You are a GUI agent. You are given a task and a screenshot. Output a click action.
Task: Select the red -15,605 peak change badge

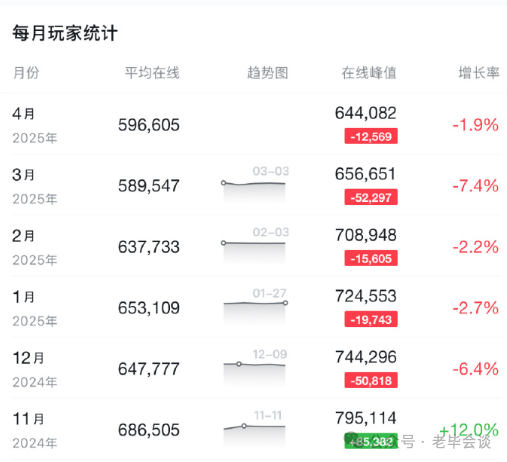371,258
